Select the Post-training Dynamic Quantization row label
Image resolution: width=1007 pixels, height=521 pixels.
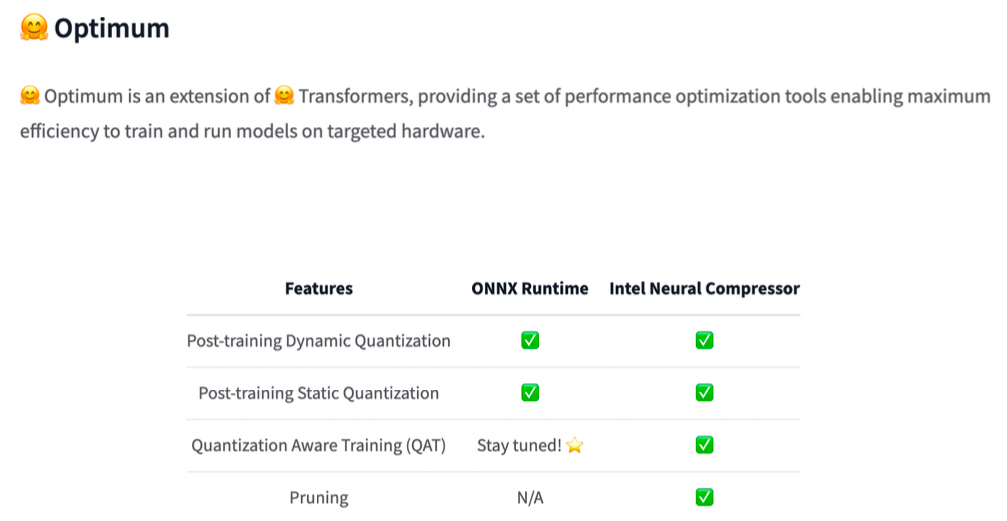point(318,341)
